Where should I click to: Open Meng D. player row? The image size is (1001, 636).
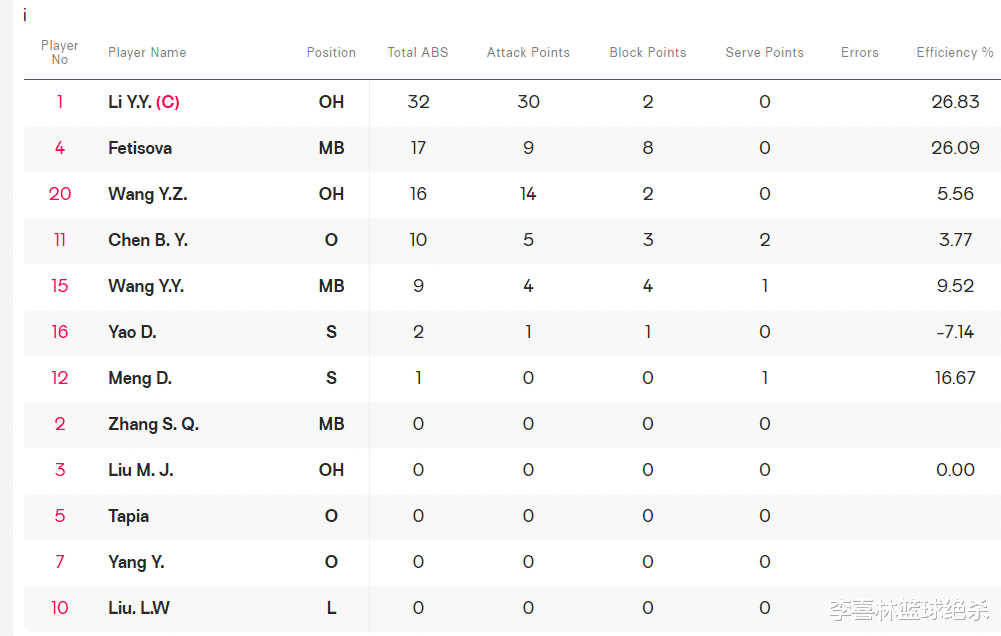[x=140, y=378]
